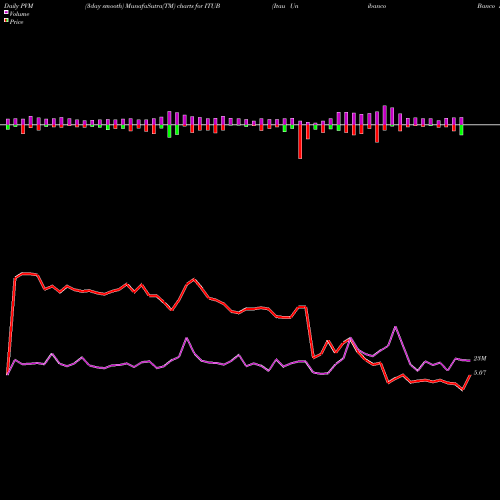Click the Price legend color swatch
The image size is (500, 500).
6,21
